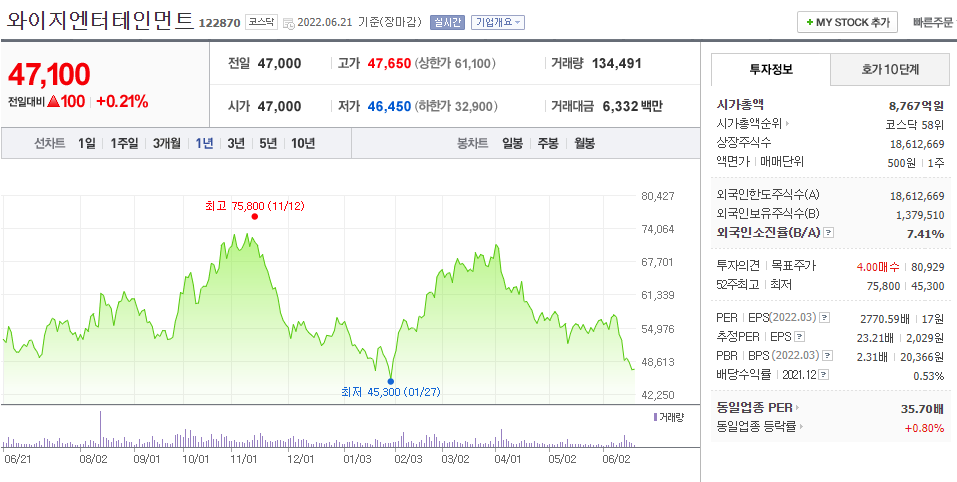The height and width of the screenshot is (482, 957).
Task: Click the 실시간 real-time badge
Action: [x=447, y=23]
